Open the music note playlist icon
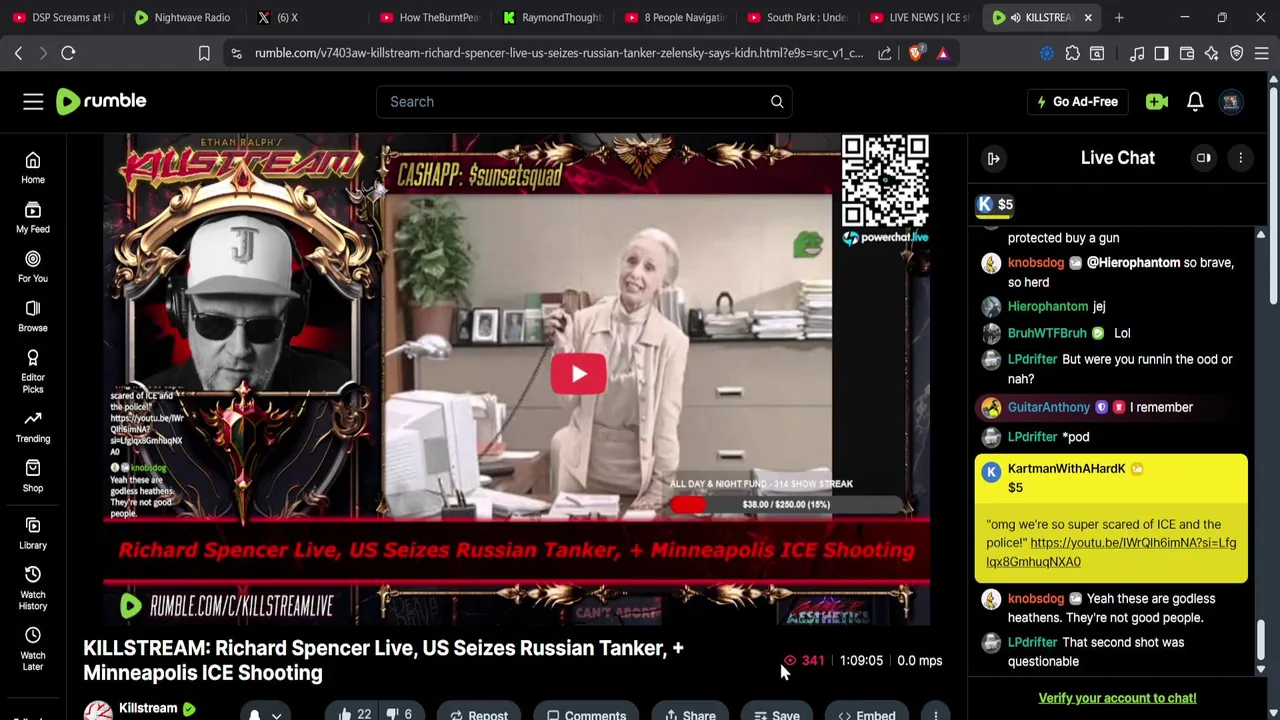Viewport: 1280px width, 720px height. [1137, 53]
